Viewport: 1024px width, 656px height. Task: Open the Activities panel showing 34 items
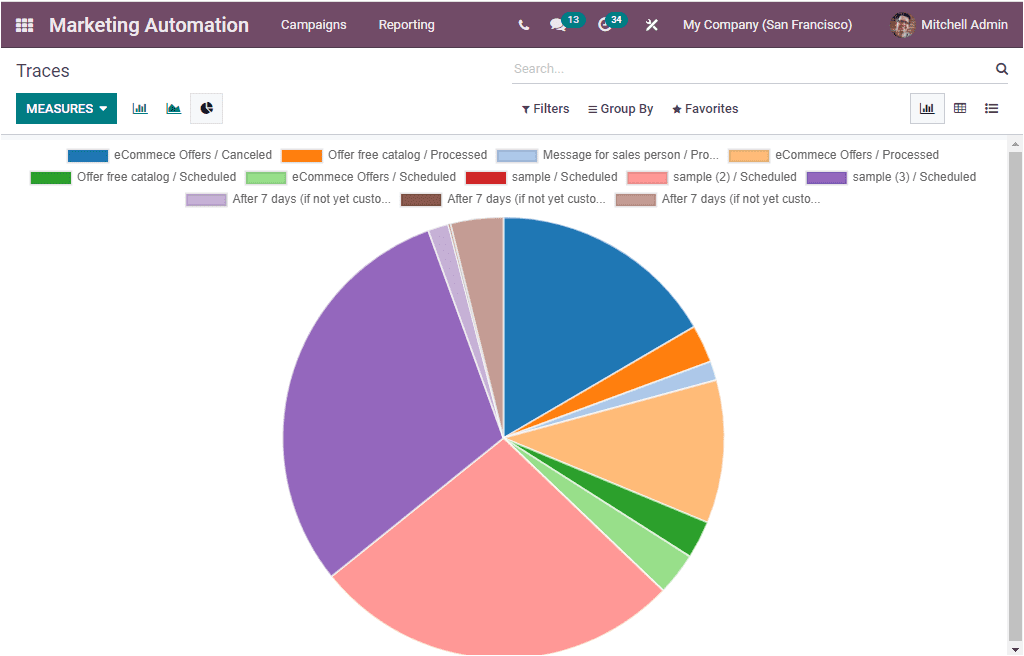pyautogui.click(x=606, y=25)
